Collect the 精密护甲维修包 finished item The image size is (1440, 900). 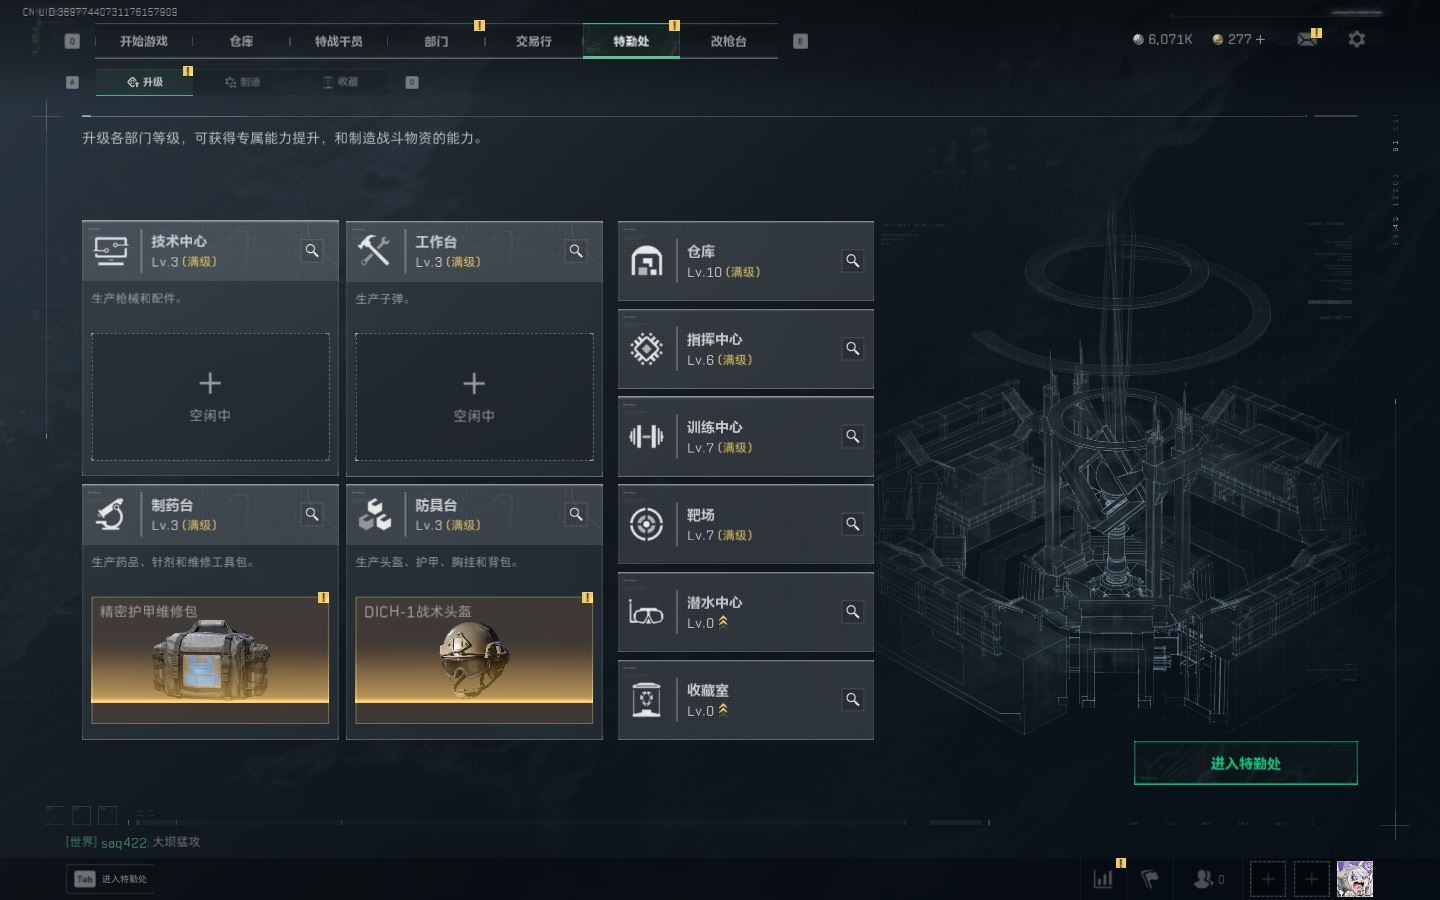(x=210, y=660)
